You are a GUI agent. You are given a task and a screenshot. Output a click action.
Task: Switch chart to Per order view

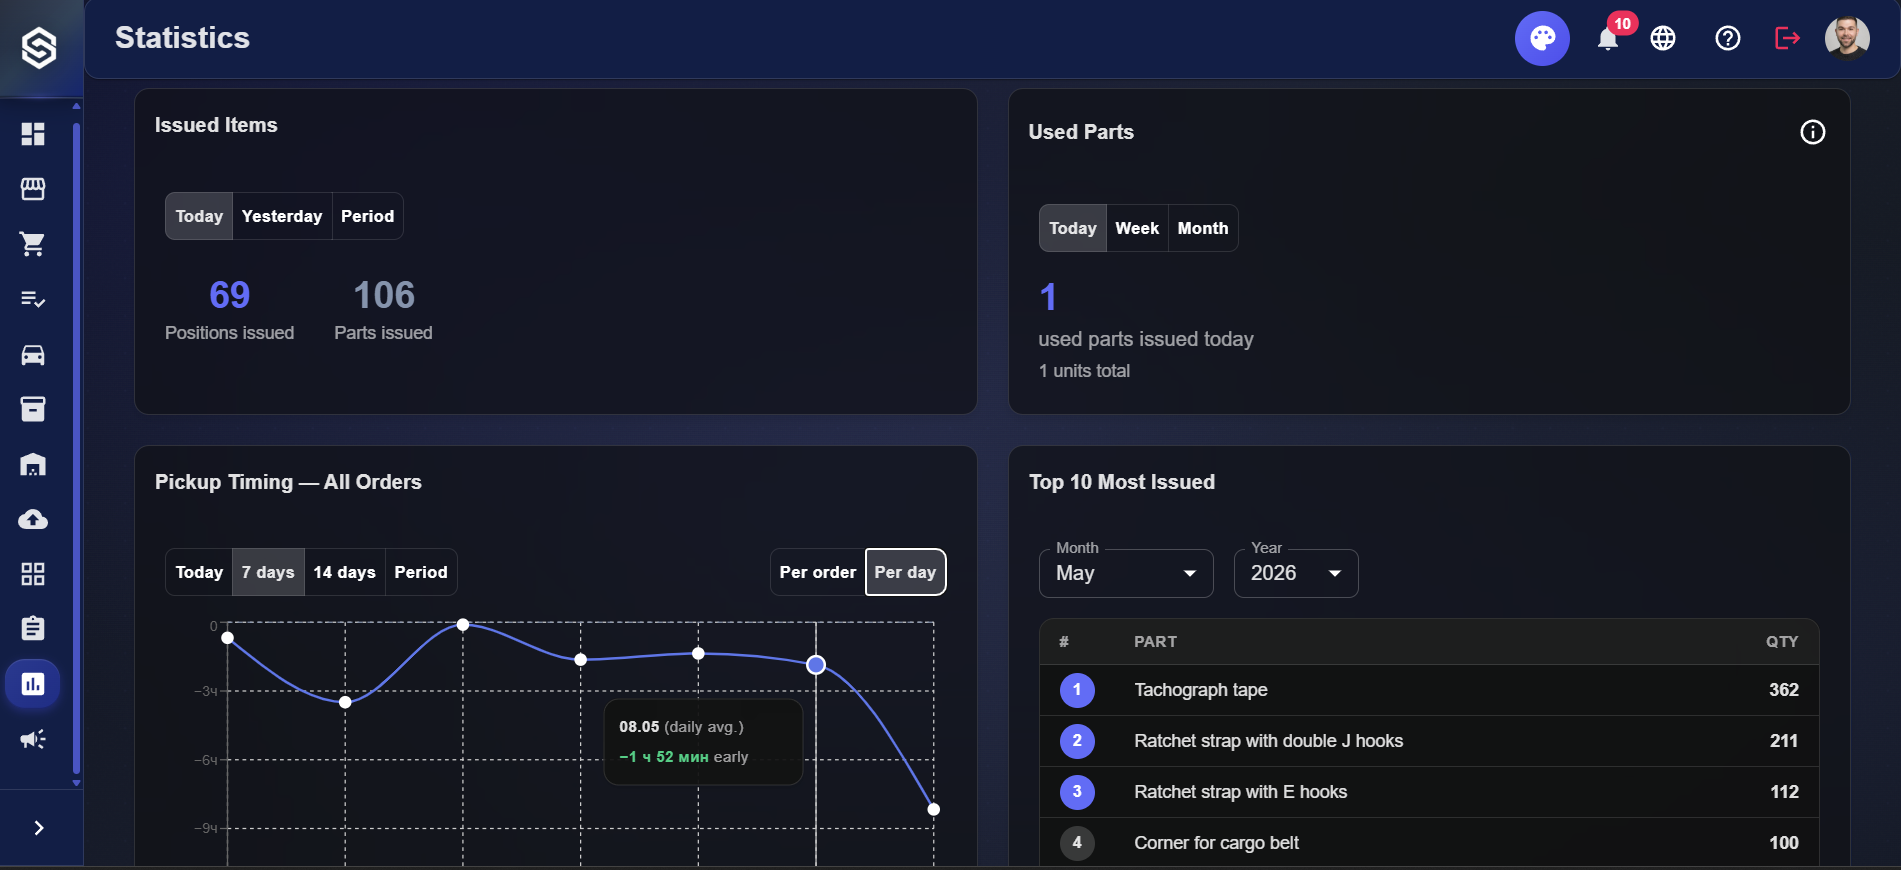pos(818,572)
